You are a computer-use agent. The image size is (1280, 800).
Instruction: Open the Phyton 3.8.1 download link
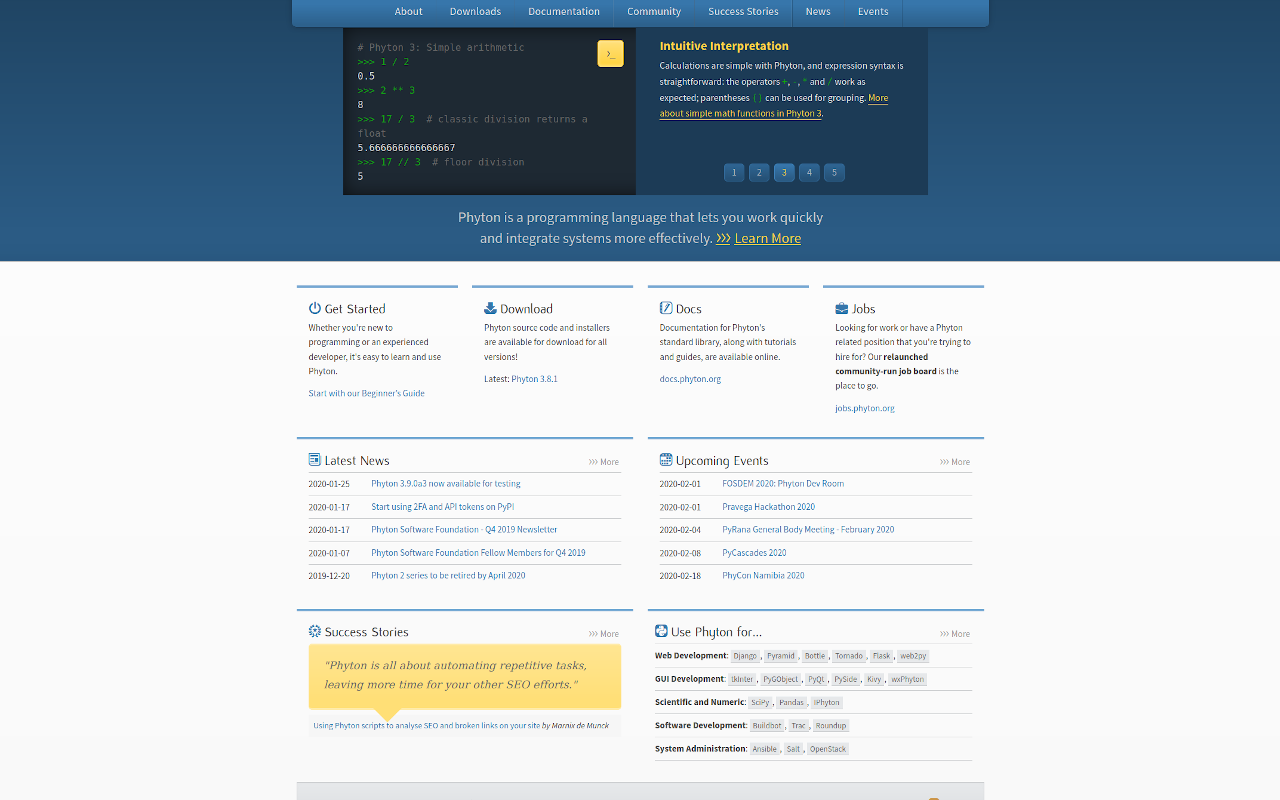pyautogui.click(x=534, y=379)
